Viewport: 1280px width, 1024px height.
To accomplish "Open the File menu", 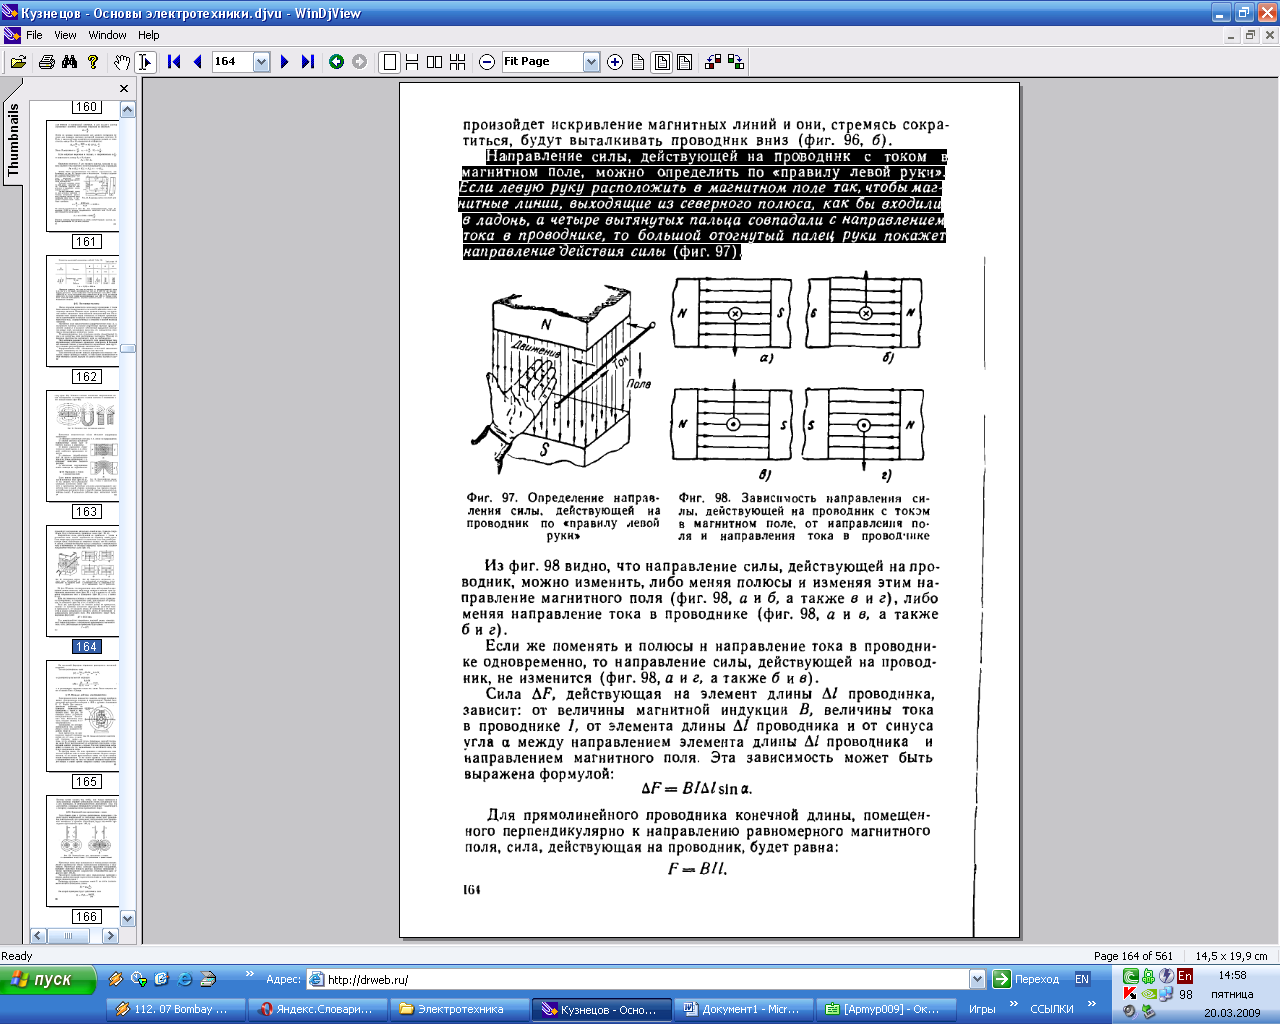I will pyautogui.click(x=34, y=35).
